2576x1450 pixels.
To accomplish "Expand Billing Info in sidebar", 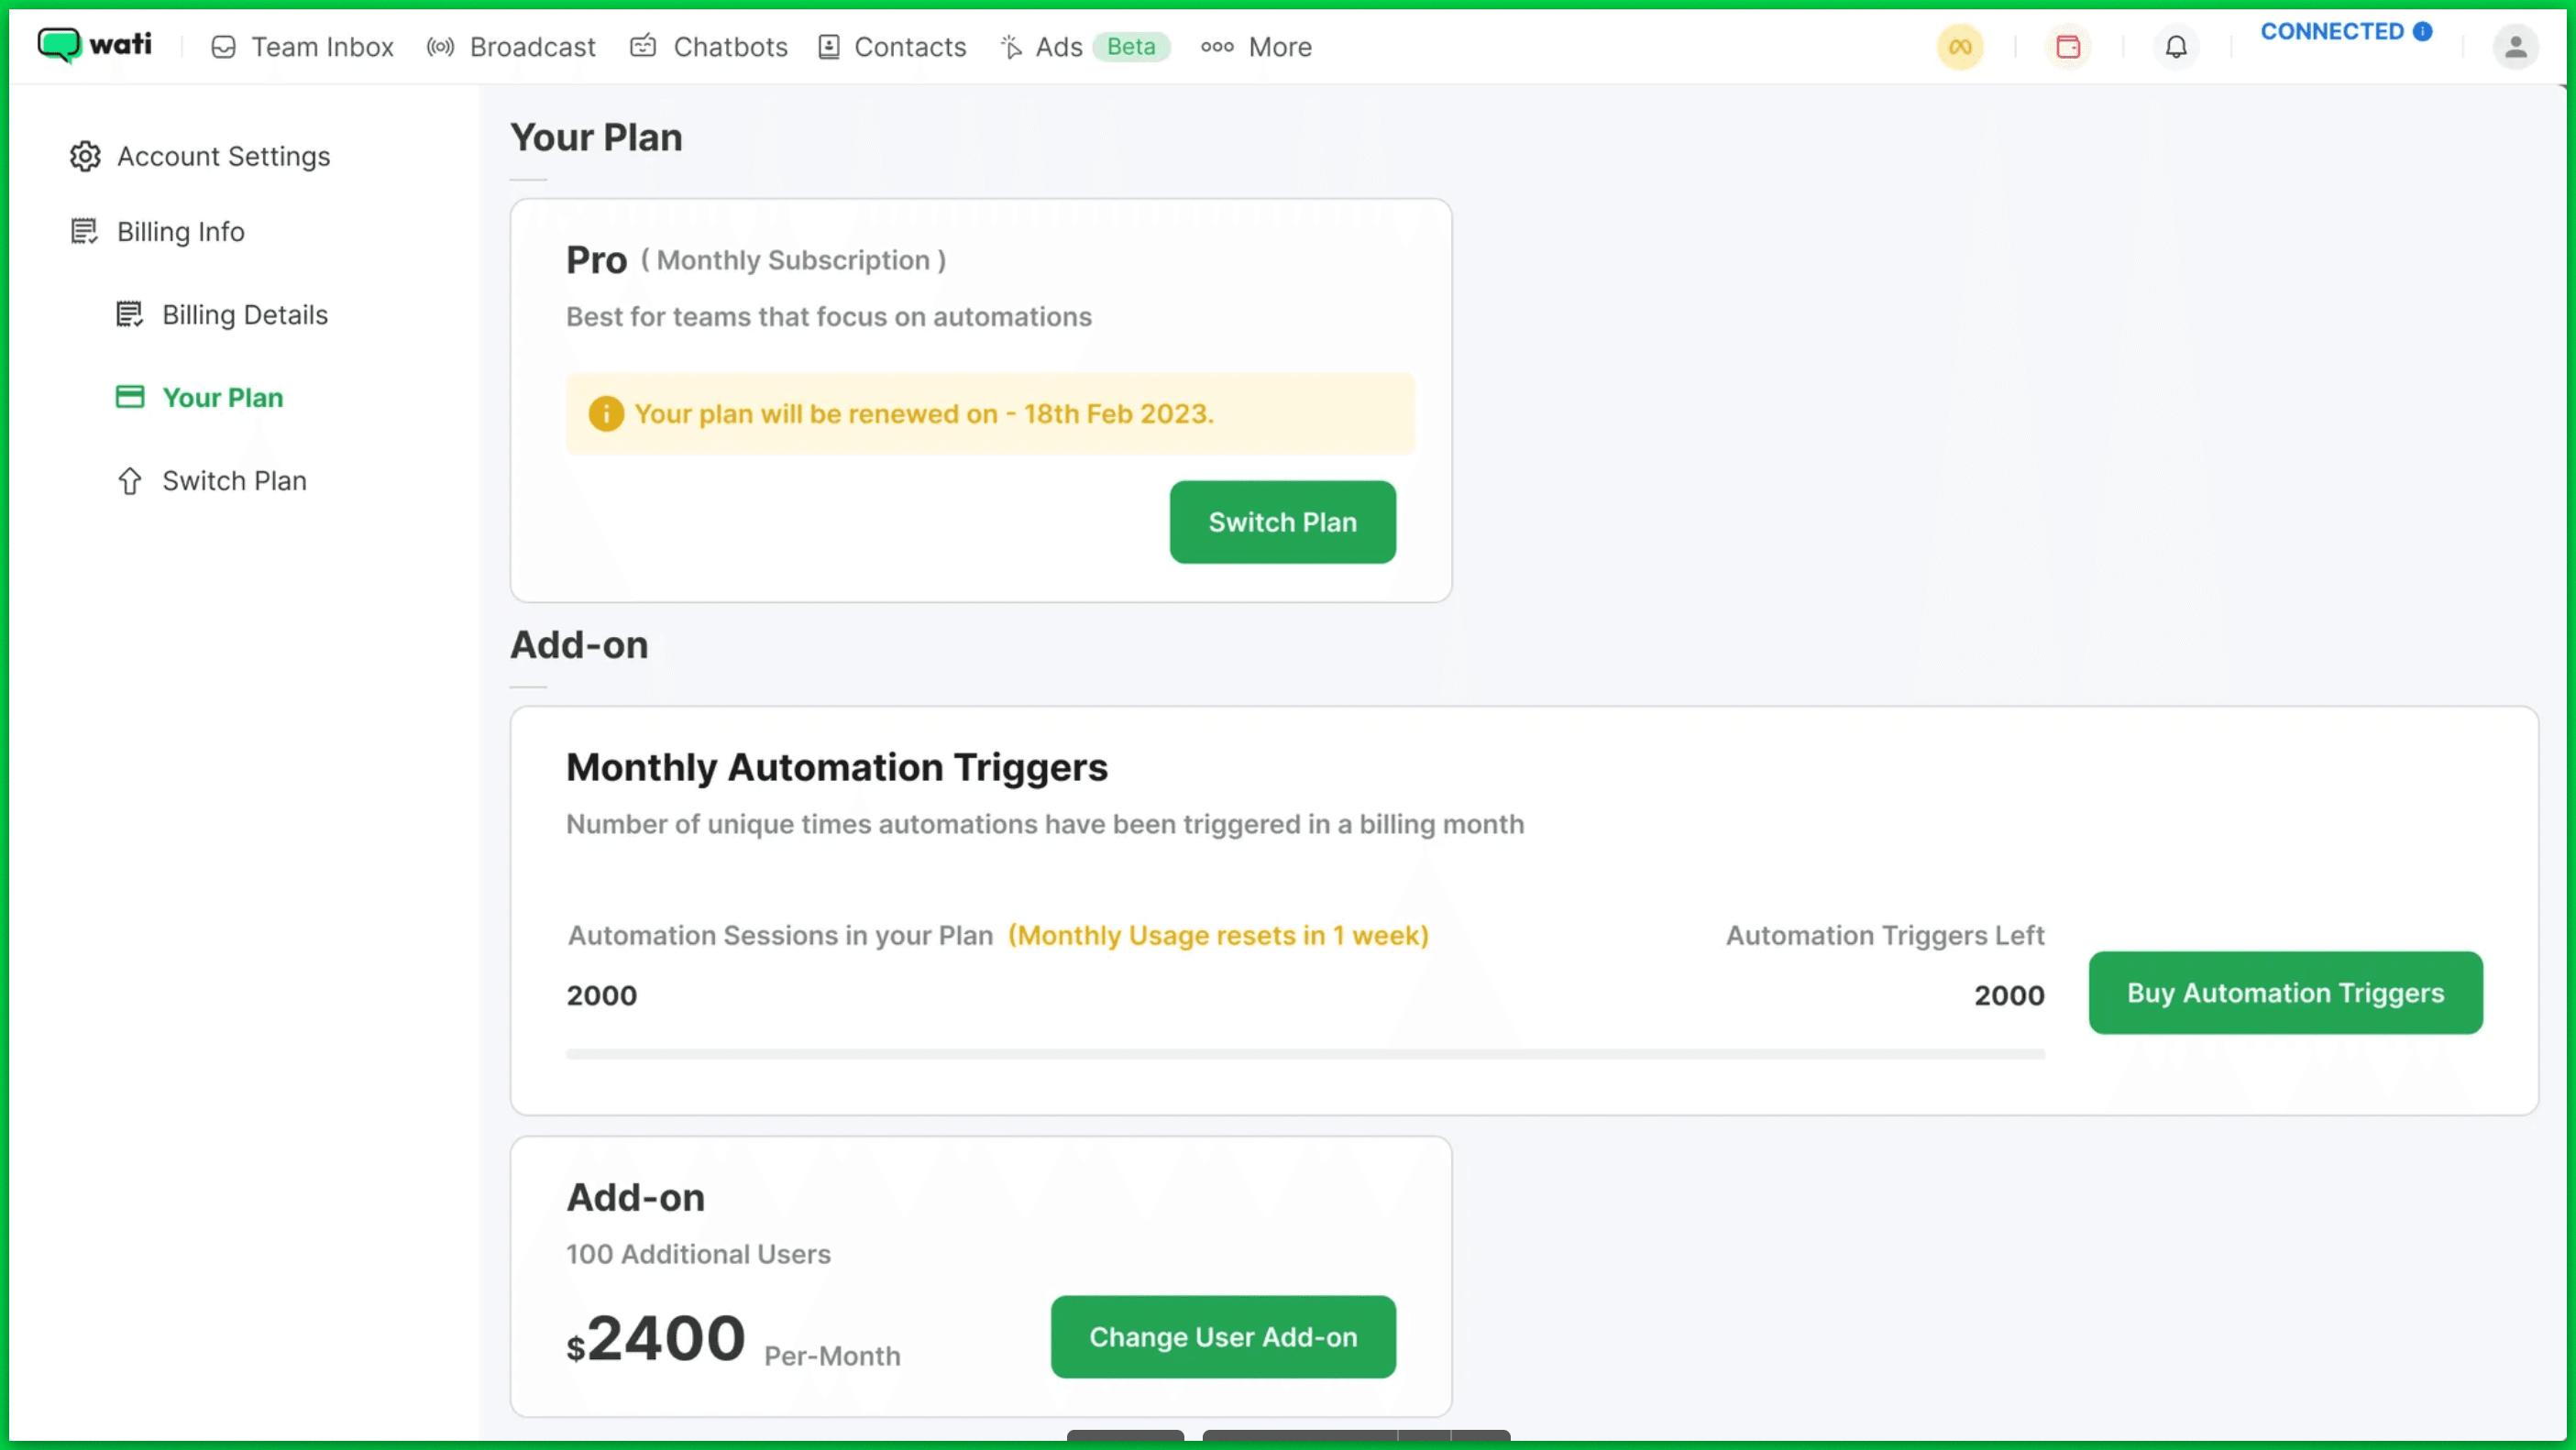I will click(x=179, y=231).
